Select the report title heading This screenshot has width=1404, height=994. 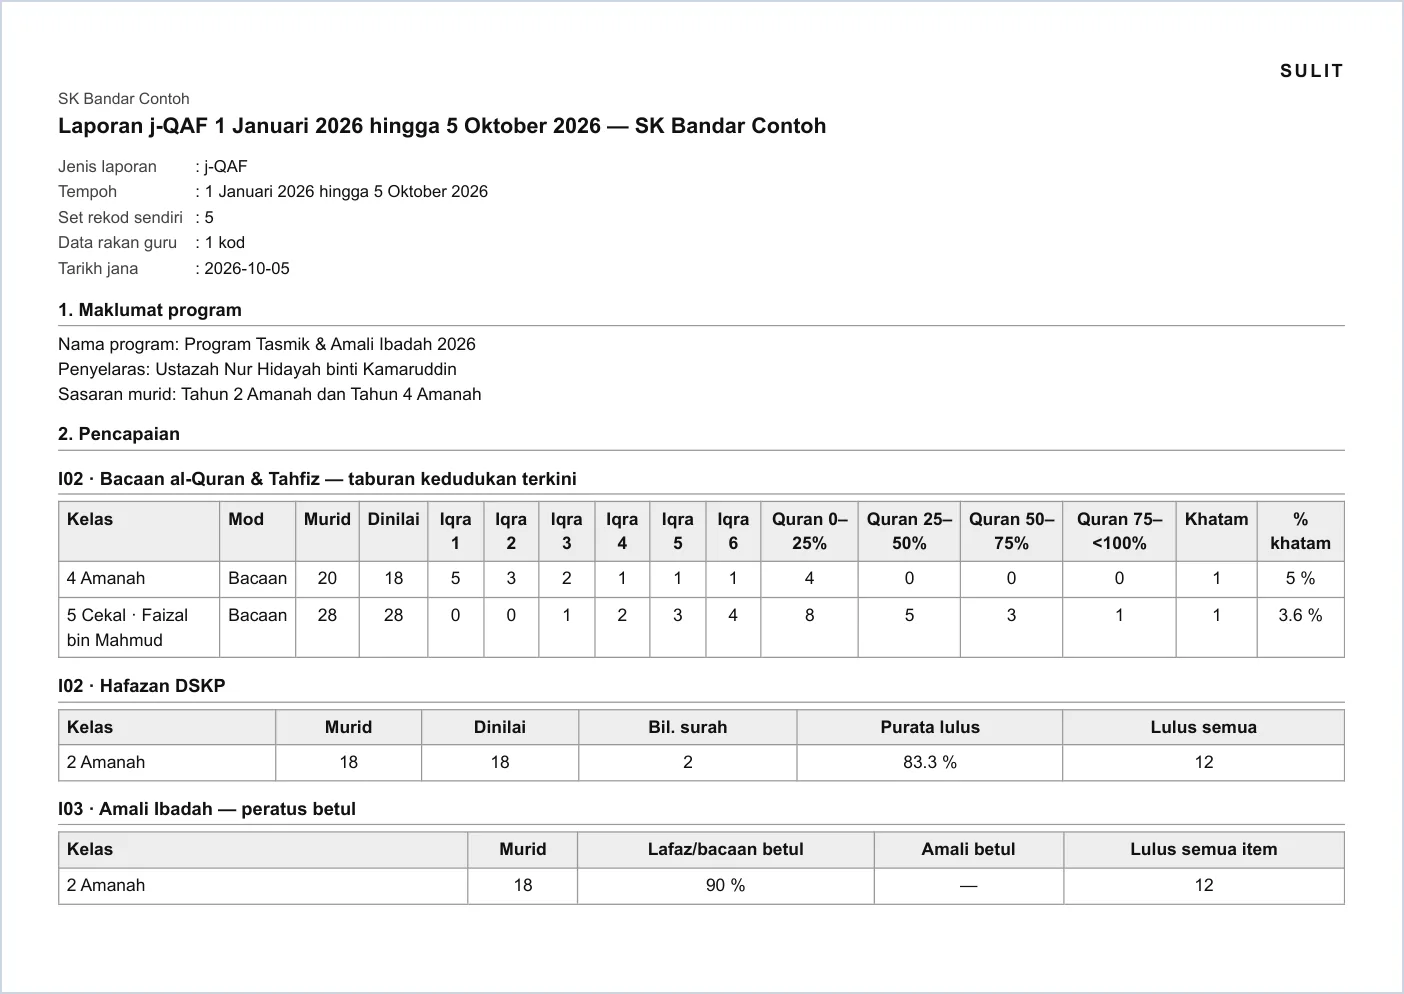[442, 126]
